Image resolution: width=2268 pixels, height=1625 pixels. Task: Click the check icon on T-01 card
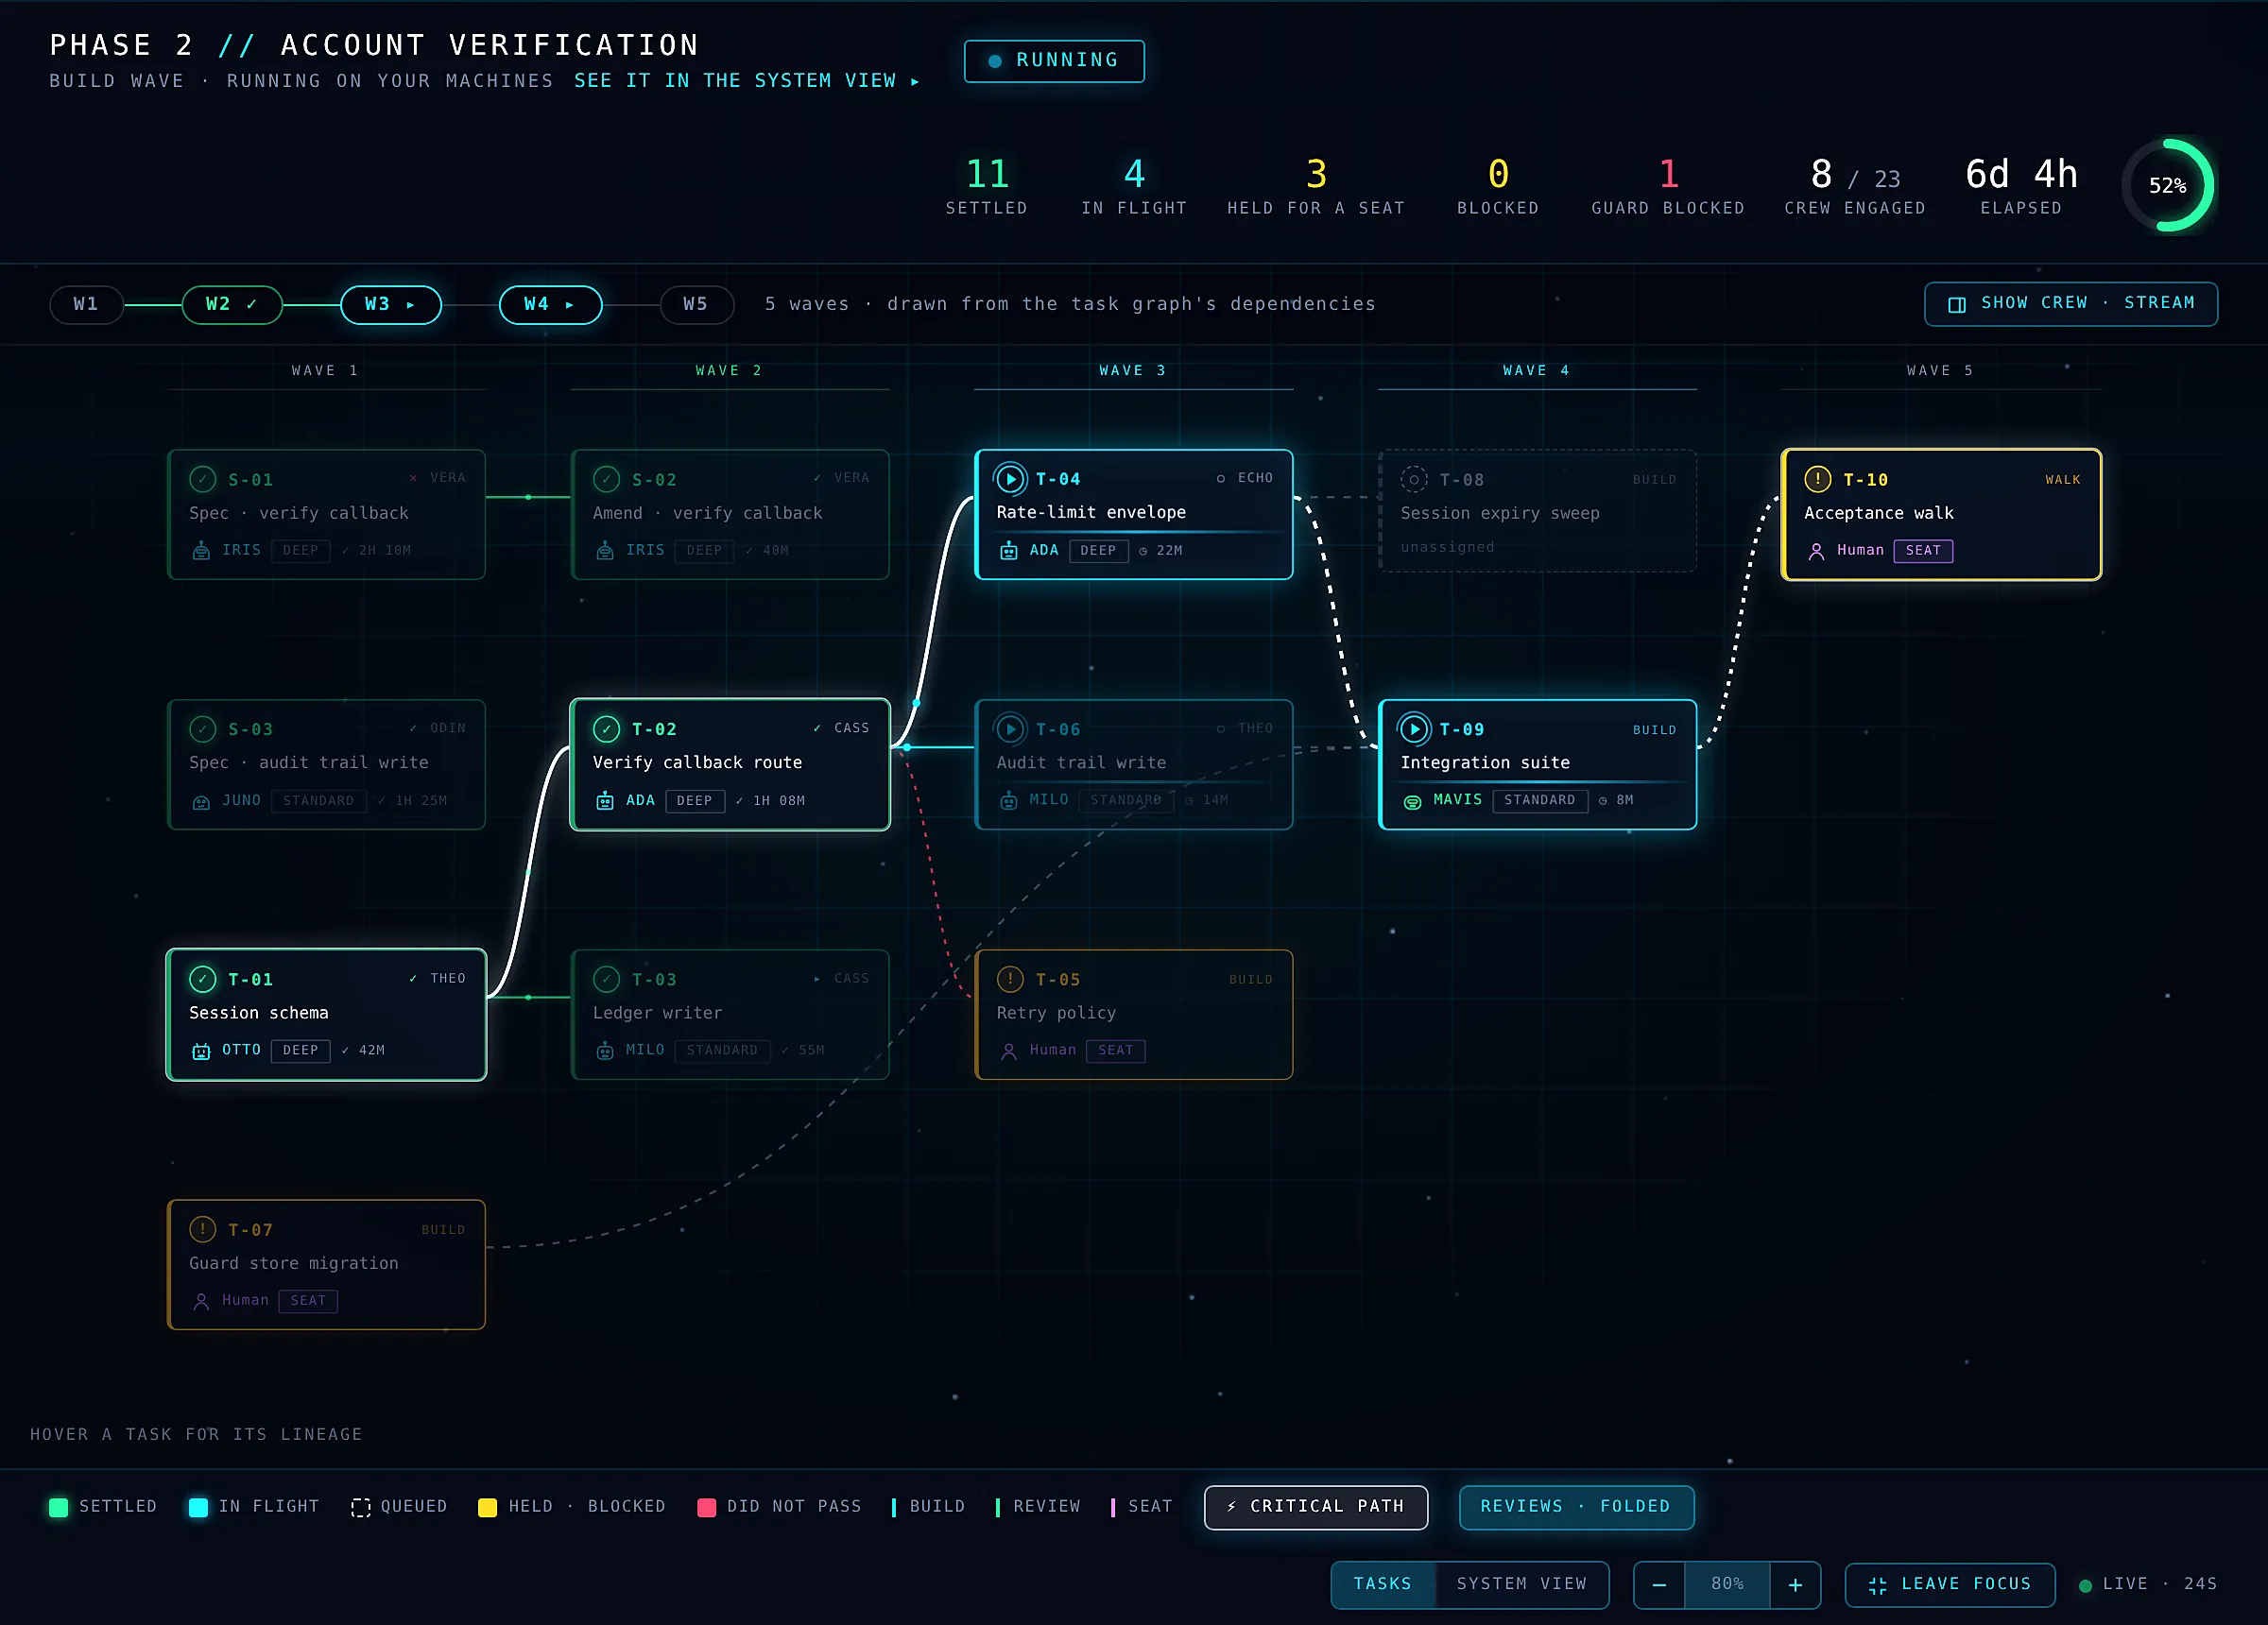click(x=203, y=979)
